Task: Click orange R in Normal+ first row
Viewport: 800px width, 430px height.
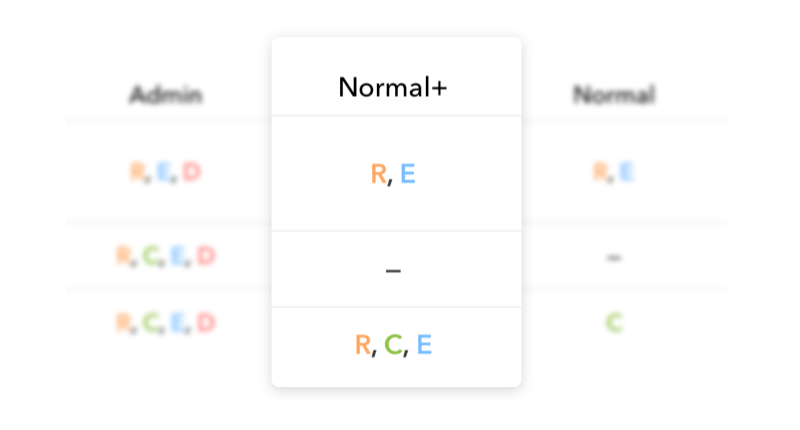Action: click(x=379, y=174)
